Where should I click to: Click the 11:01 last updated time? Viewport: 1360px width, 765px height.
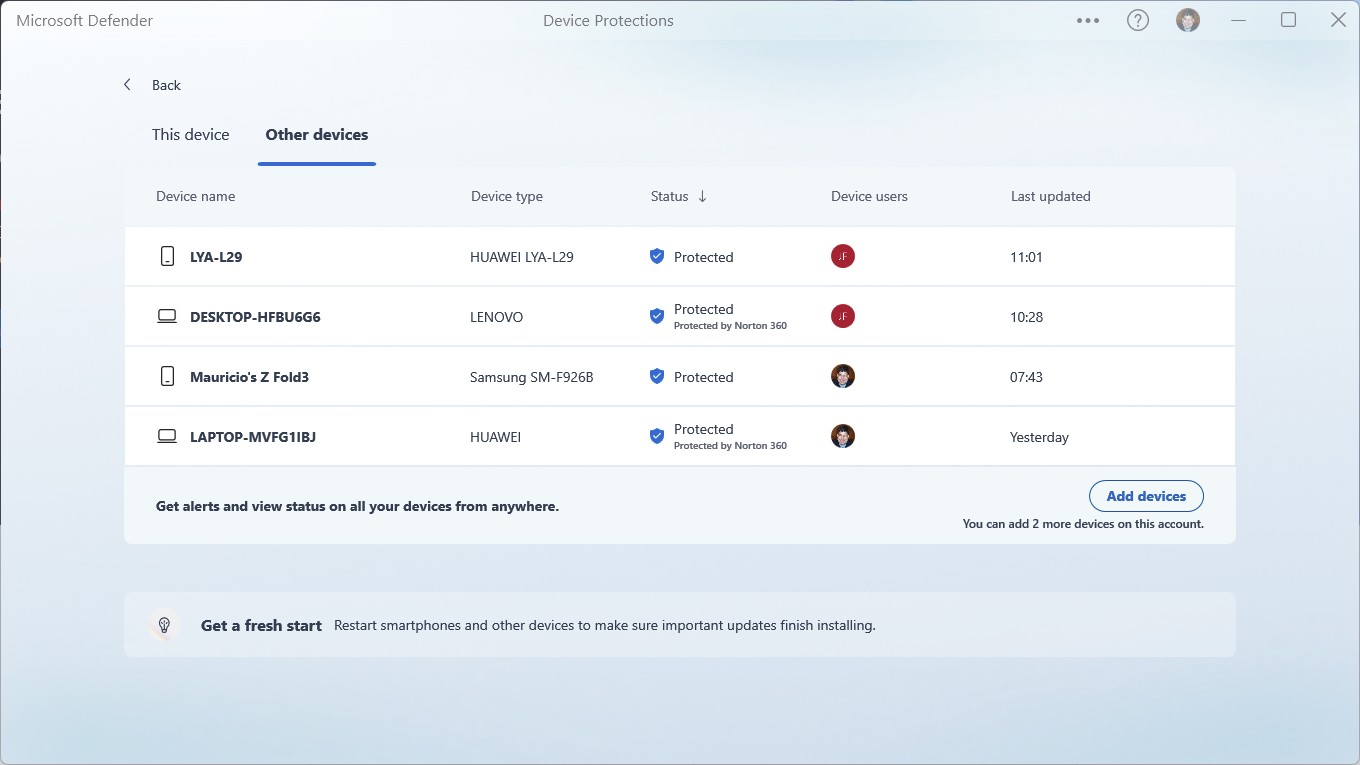pyautogui.click(x=1026, y=257)
